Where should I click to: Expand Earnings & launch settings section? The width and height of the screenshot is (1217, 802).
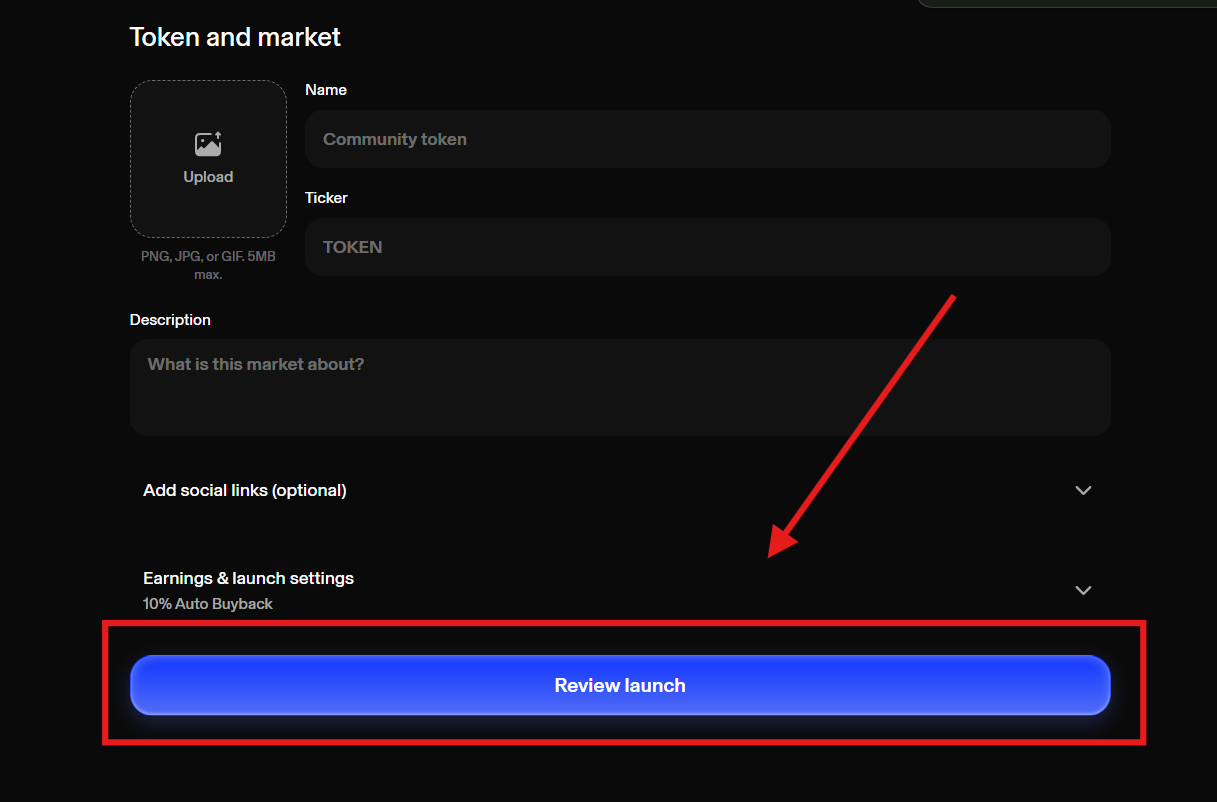pyautogui.click(x=620, y=589)
